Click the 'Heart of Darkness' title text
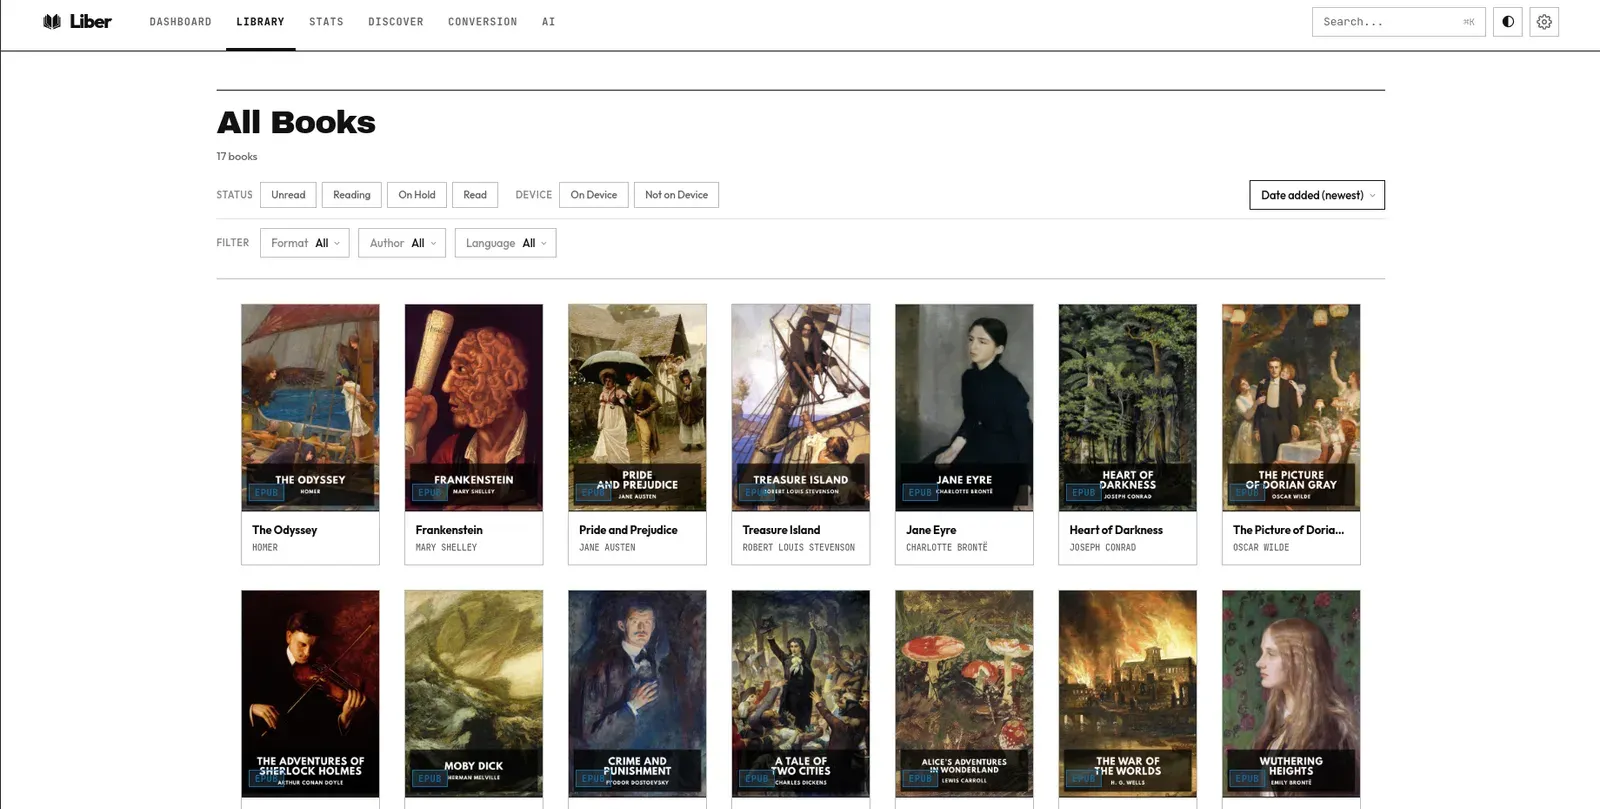This screenshot has height=809, width=1600. point(1116,530)
